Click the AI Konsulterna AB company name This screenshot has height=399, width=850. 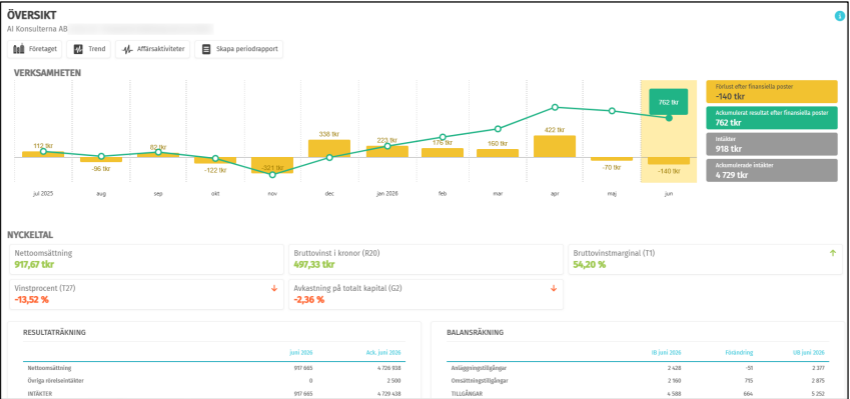pos(37,28)
